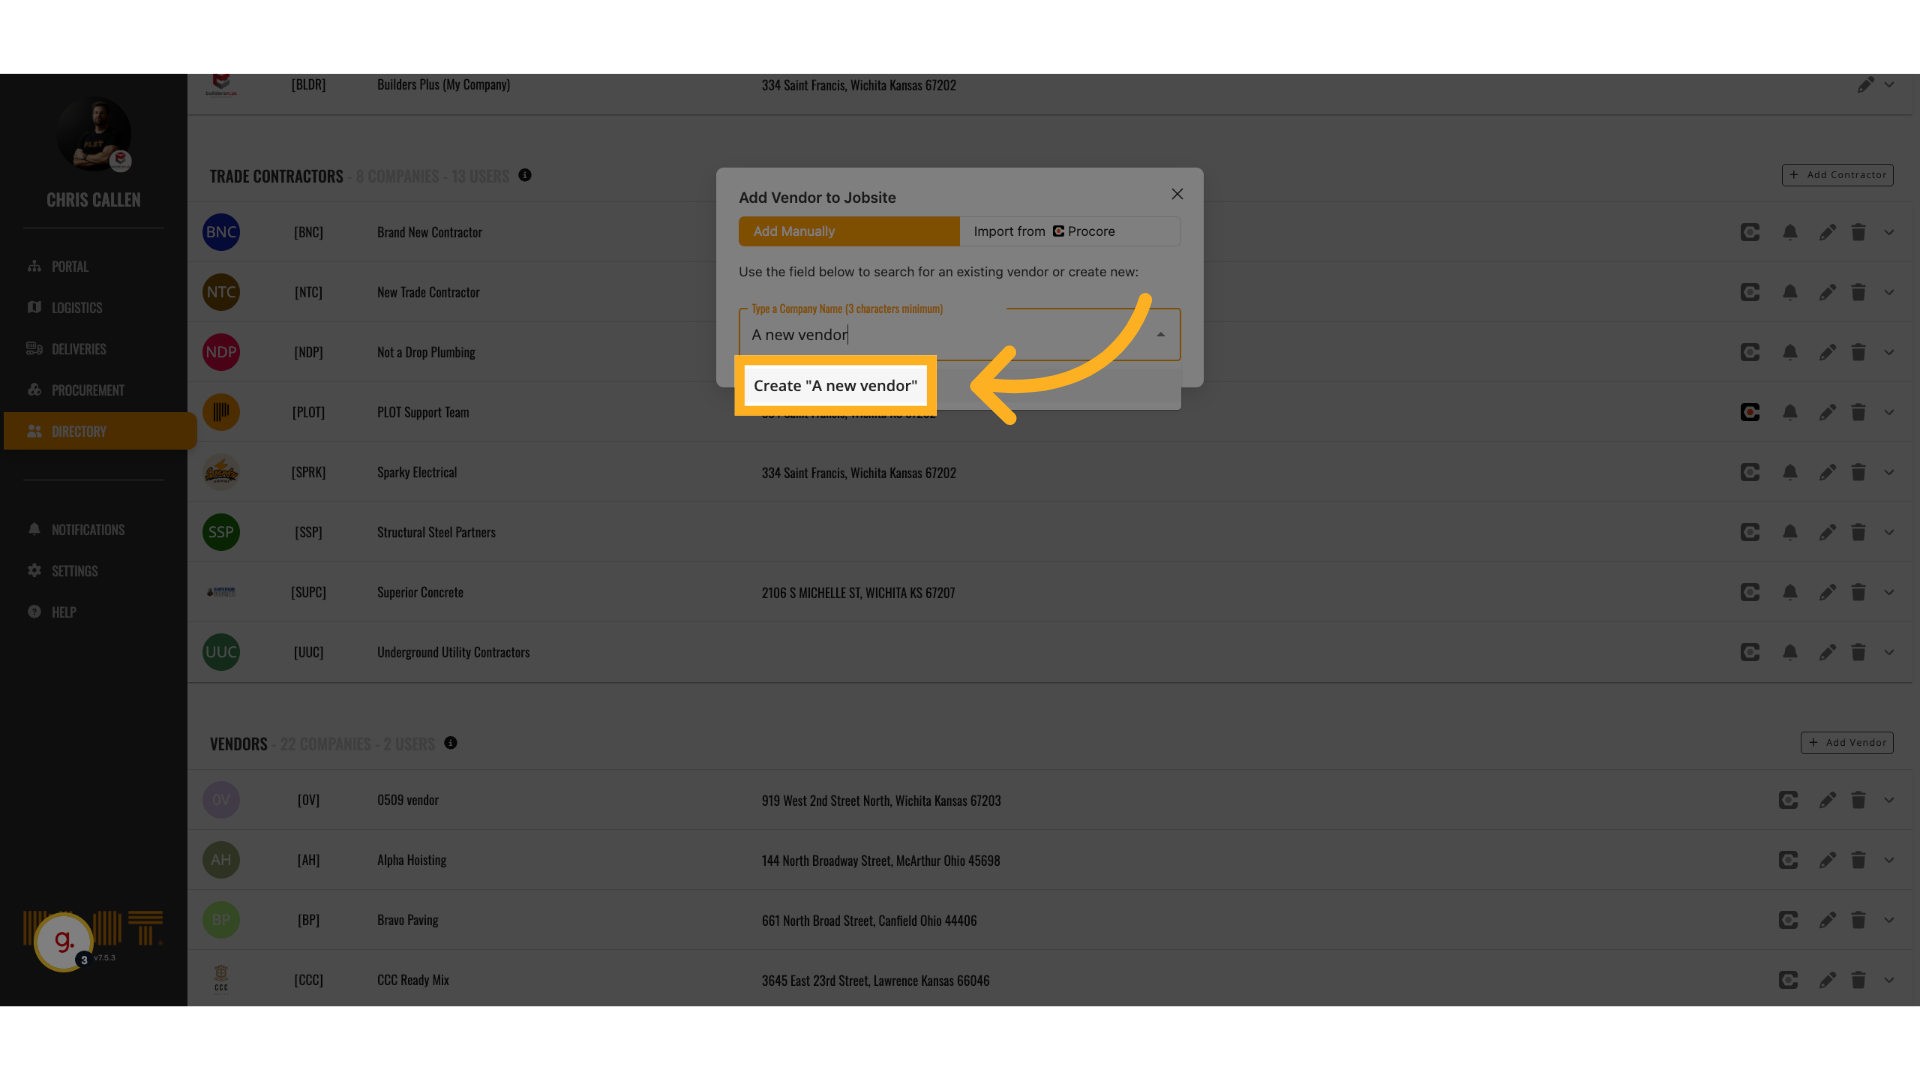Click Procore icon for CCC Ready Mix
The width and height of the screenshot is (1920, 1080).
pyautogui.click(x=1788, y=980)
